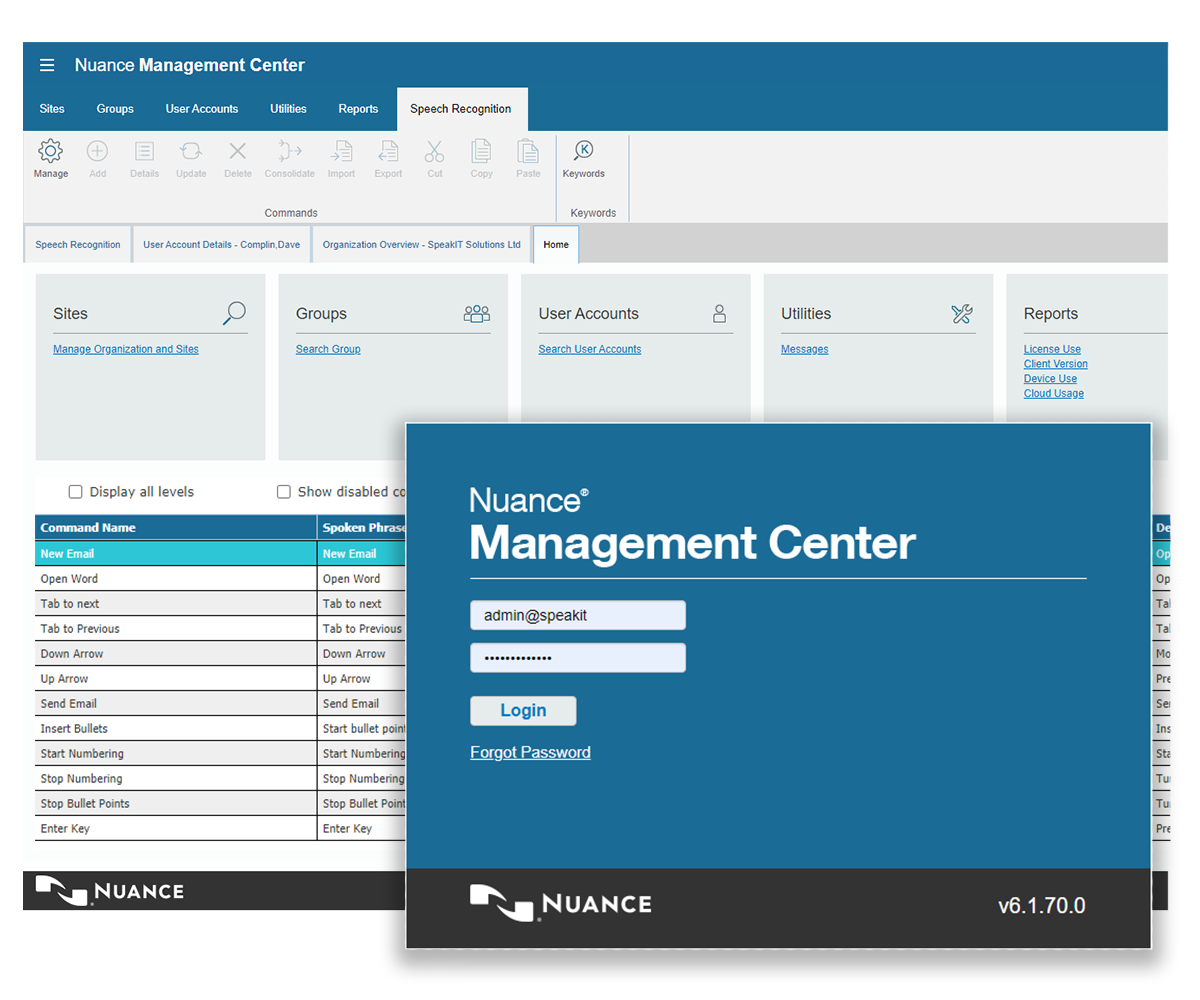The width and height of the screenshot is (1200, 1000).
Task: Click the Delete X icon
Action: [x=238, y=152]
